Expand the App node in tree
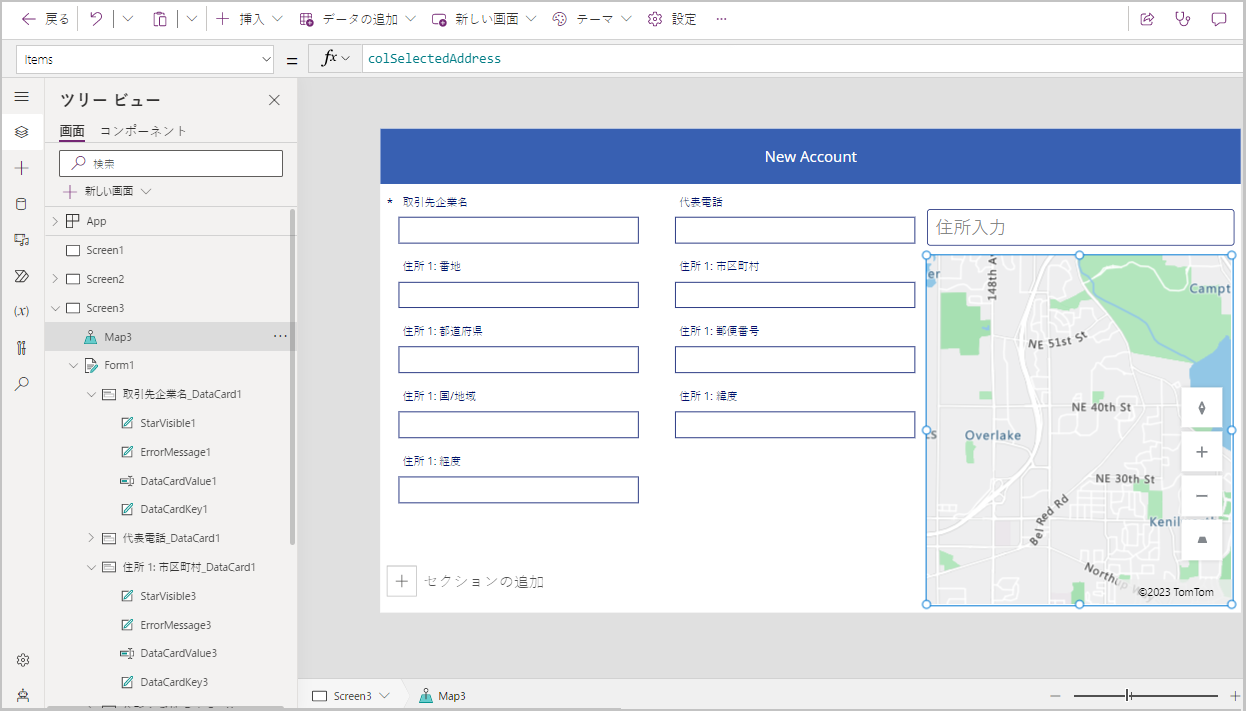 (x=55, y=221)
